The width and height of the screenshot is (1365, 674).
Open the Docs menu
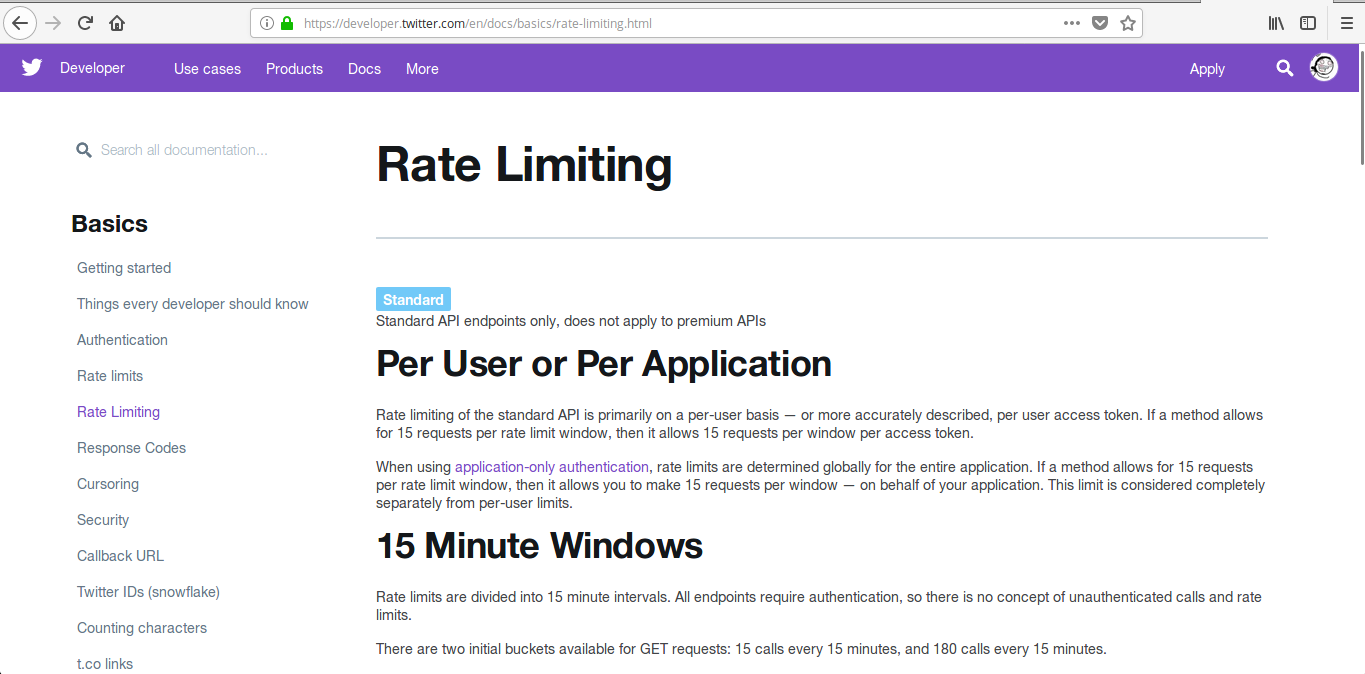(364, 69)
